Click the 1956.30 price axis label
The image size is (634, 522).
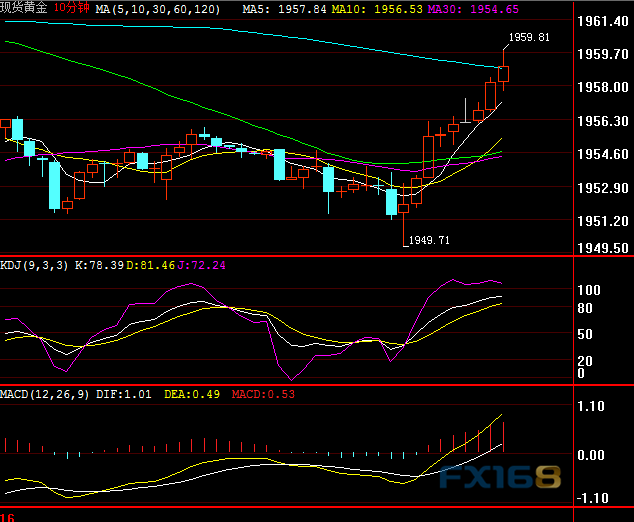pos(603,121)
